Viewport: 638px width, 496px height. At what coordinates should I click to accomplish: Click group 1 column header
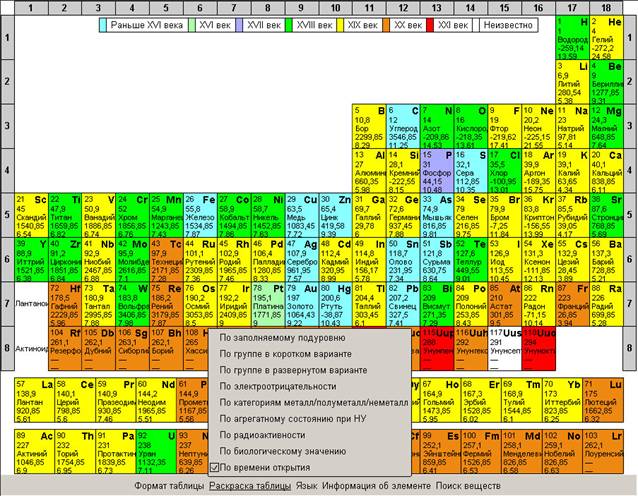coord(31,8)
